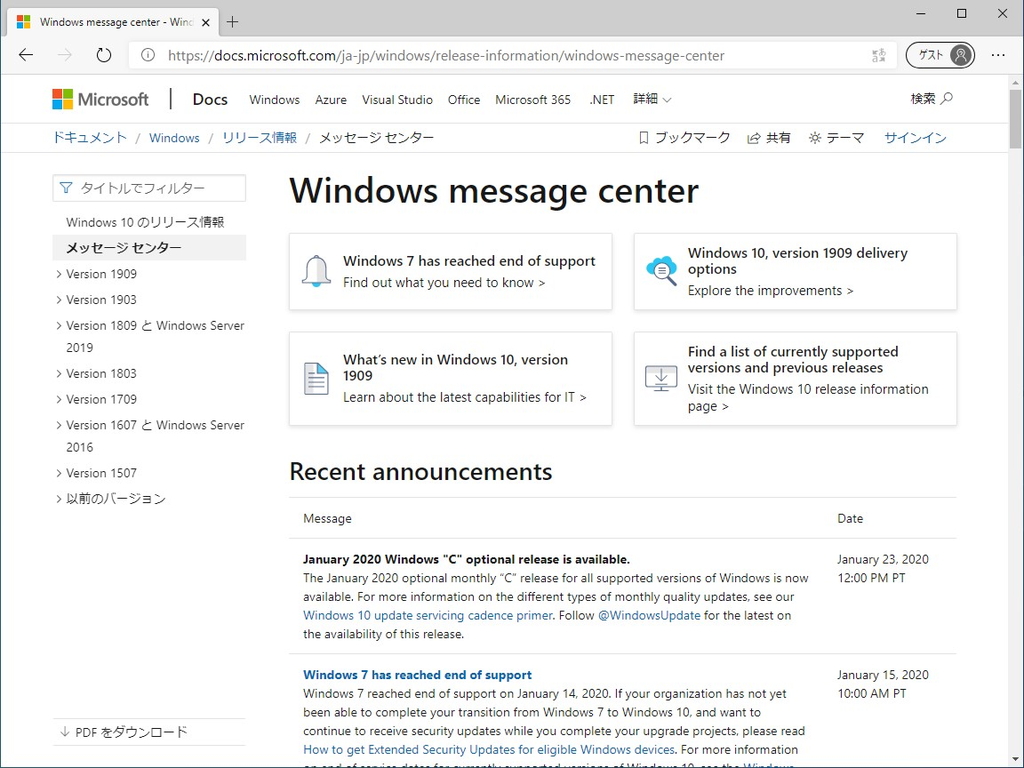Click the magnifier icon on version 1909 delivery card

[660, 270]
